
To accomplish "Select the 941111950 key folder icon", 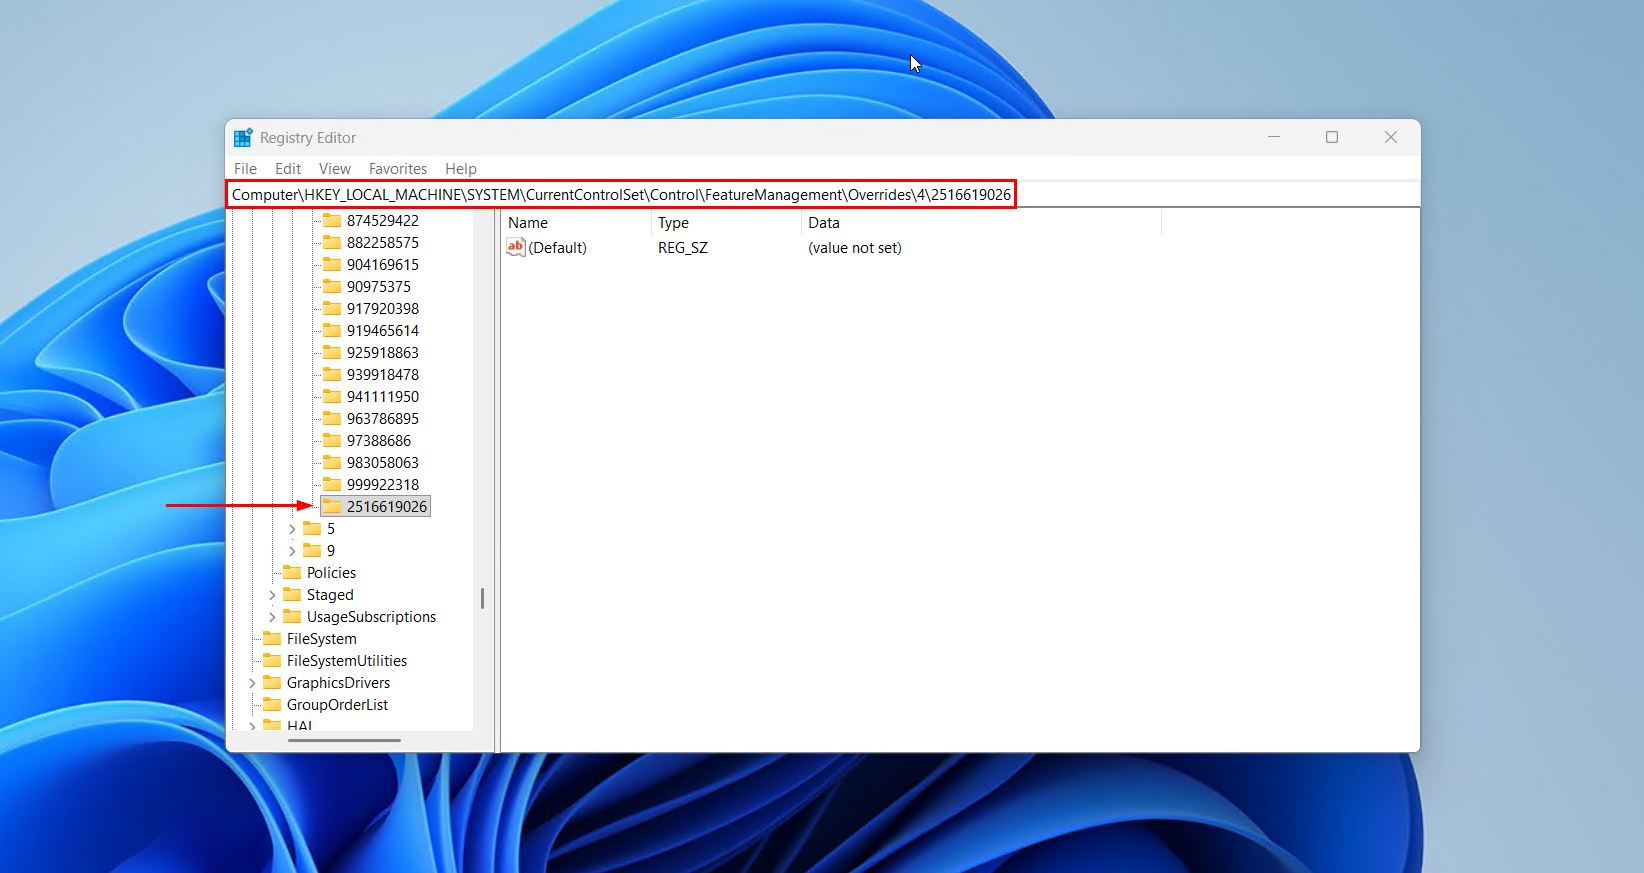I will coord(332,396).
